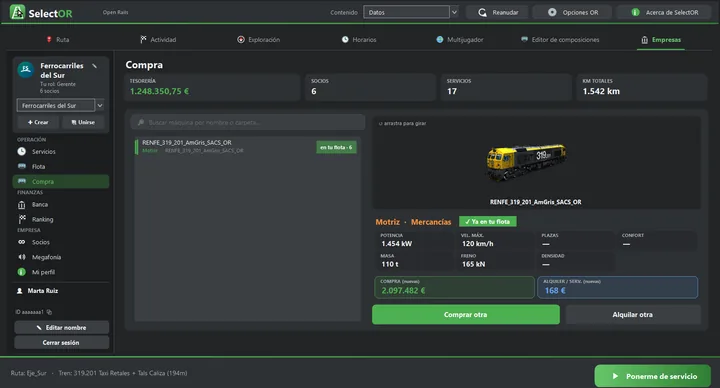Click the Multijugador globe icon
This screenshot has height=388, width=720.
(439, 39)
